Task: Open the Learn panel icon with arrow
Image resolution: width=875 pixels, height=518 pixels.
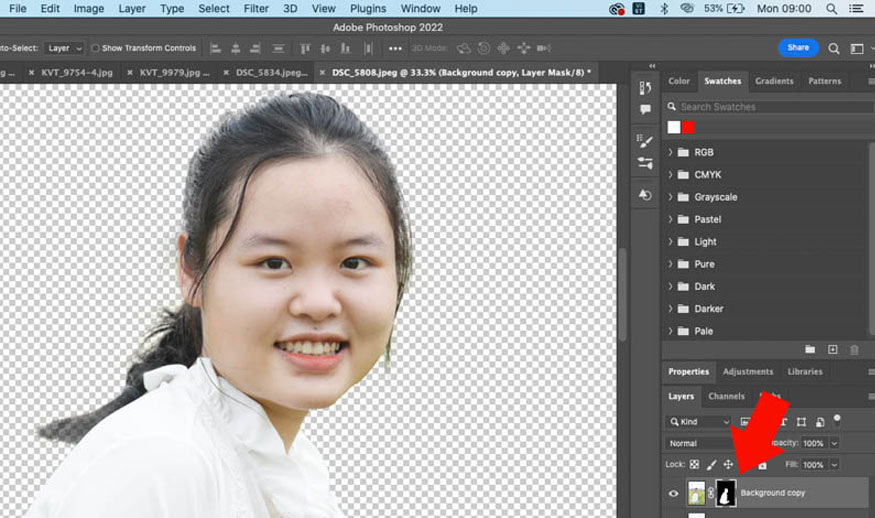Action: pos(645,195)
